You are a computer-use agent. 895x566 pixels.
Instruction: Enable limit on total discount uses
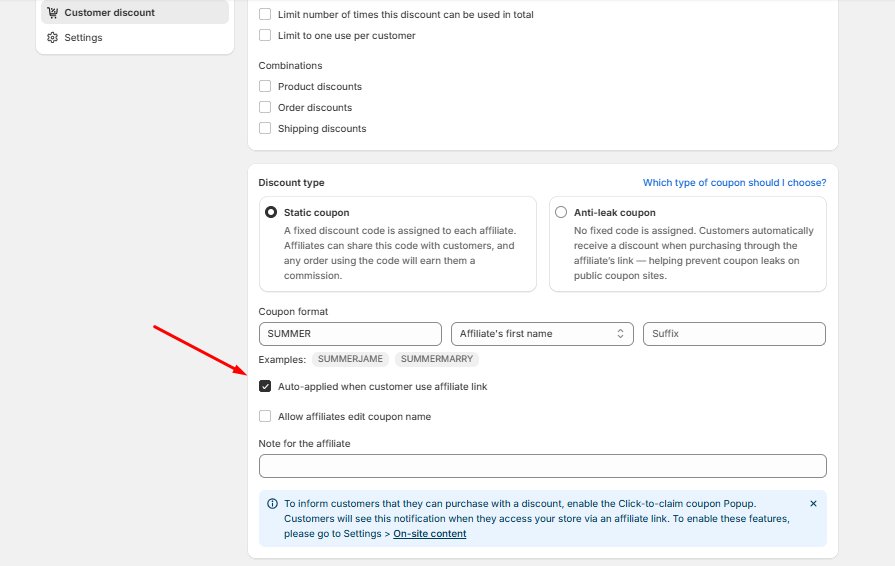[x=265, y=14]
